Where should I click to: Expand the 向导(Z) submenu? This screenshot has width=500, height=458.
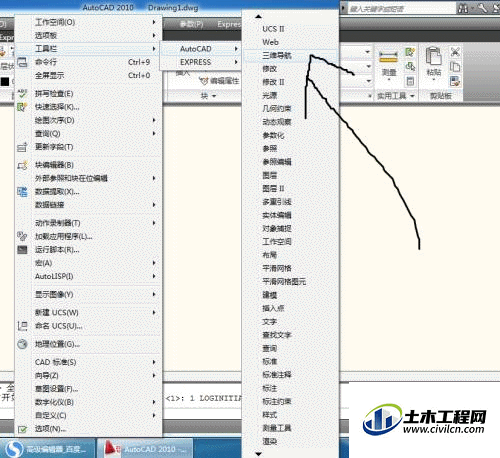[89, 375]
